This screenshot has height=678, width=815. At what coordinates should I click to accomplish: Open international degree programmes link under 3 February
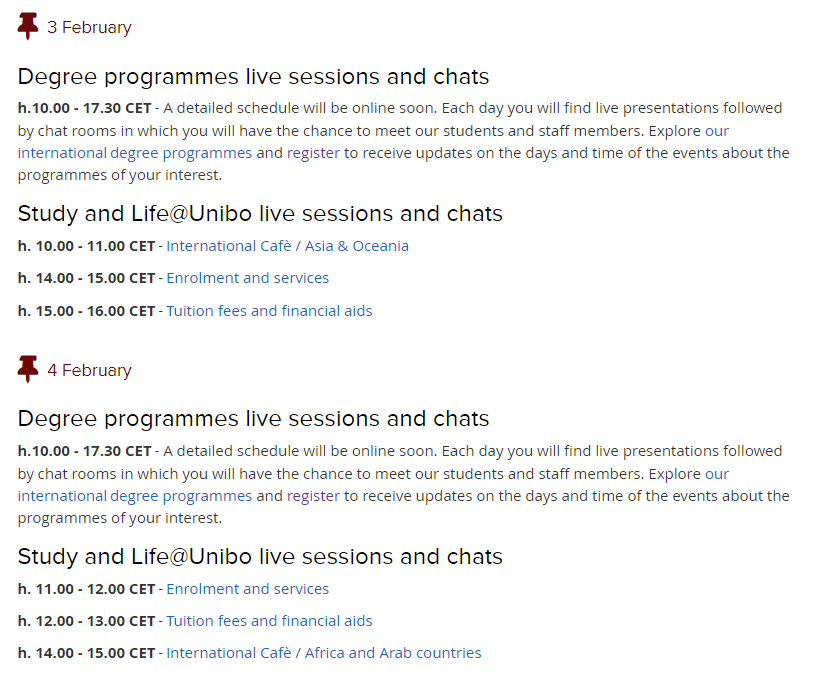click(135, 153)
